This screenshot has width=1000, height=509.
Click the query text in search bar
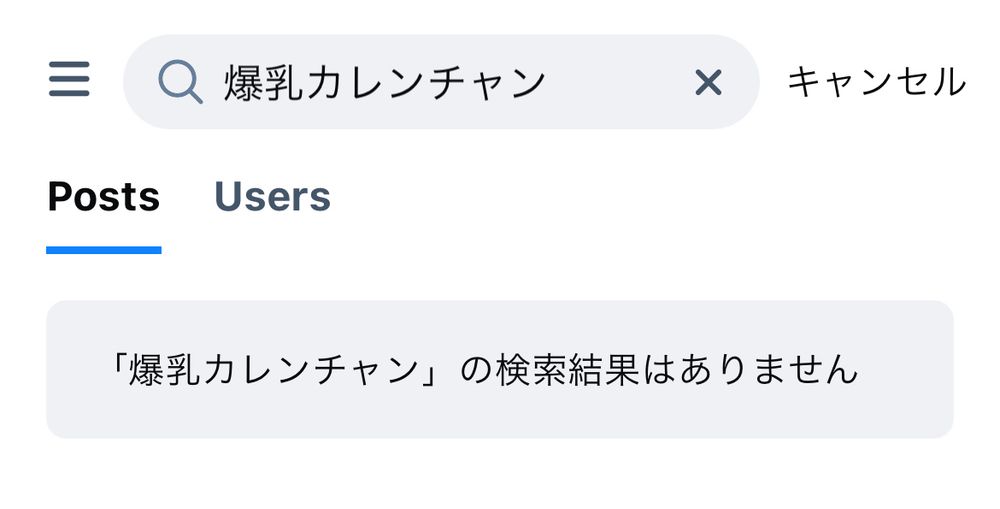click(385, 82)
